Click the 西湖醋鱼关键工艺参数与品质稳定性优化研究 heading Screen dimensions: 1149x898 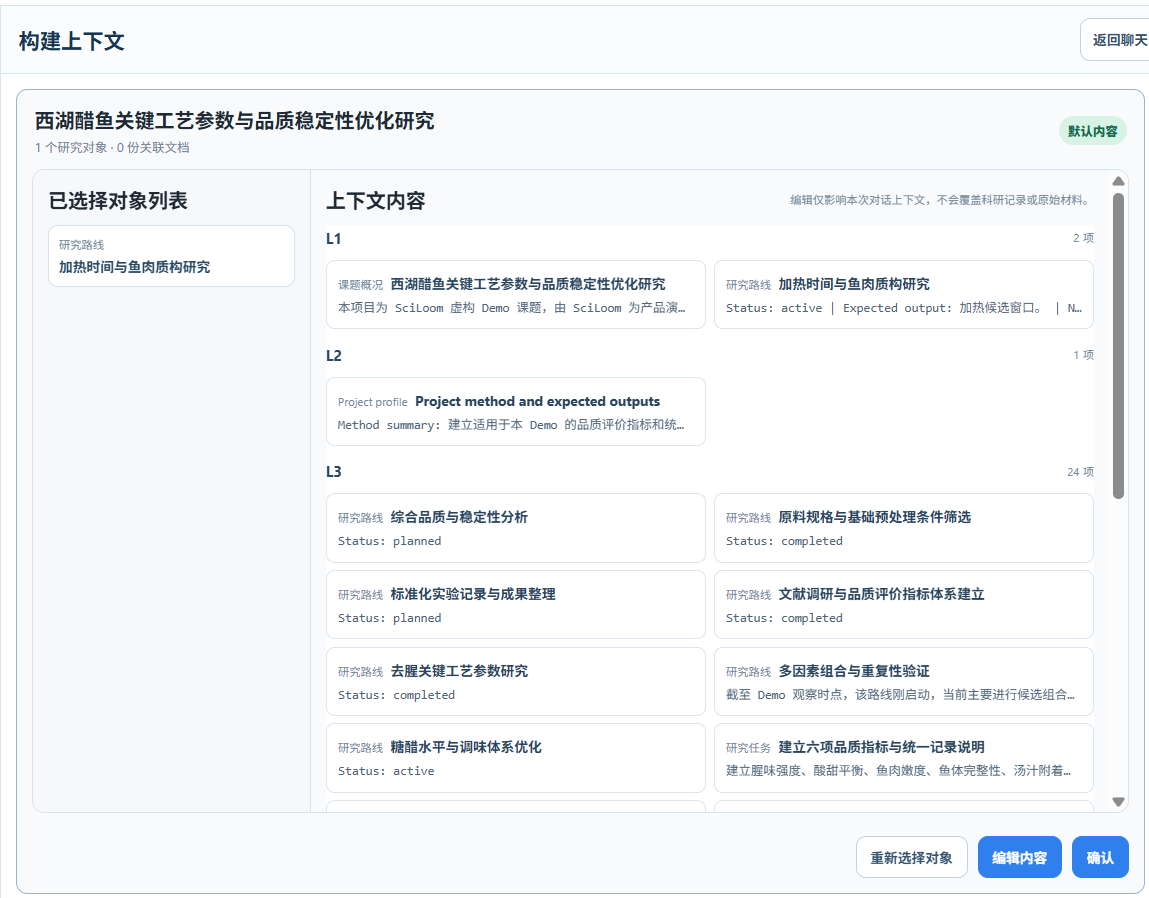point(234,120)
